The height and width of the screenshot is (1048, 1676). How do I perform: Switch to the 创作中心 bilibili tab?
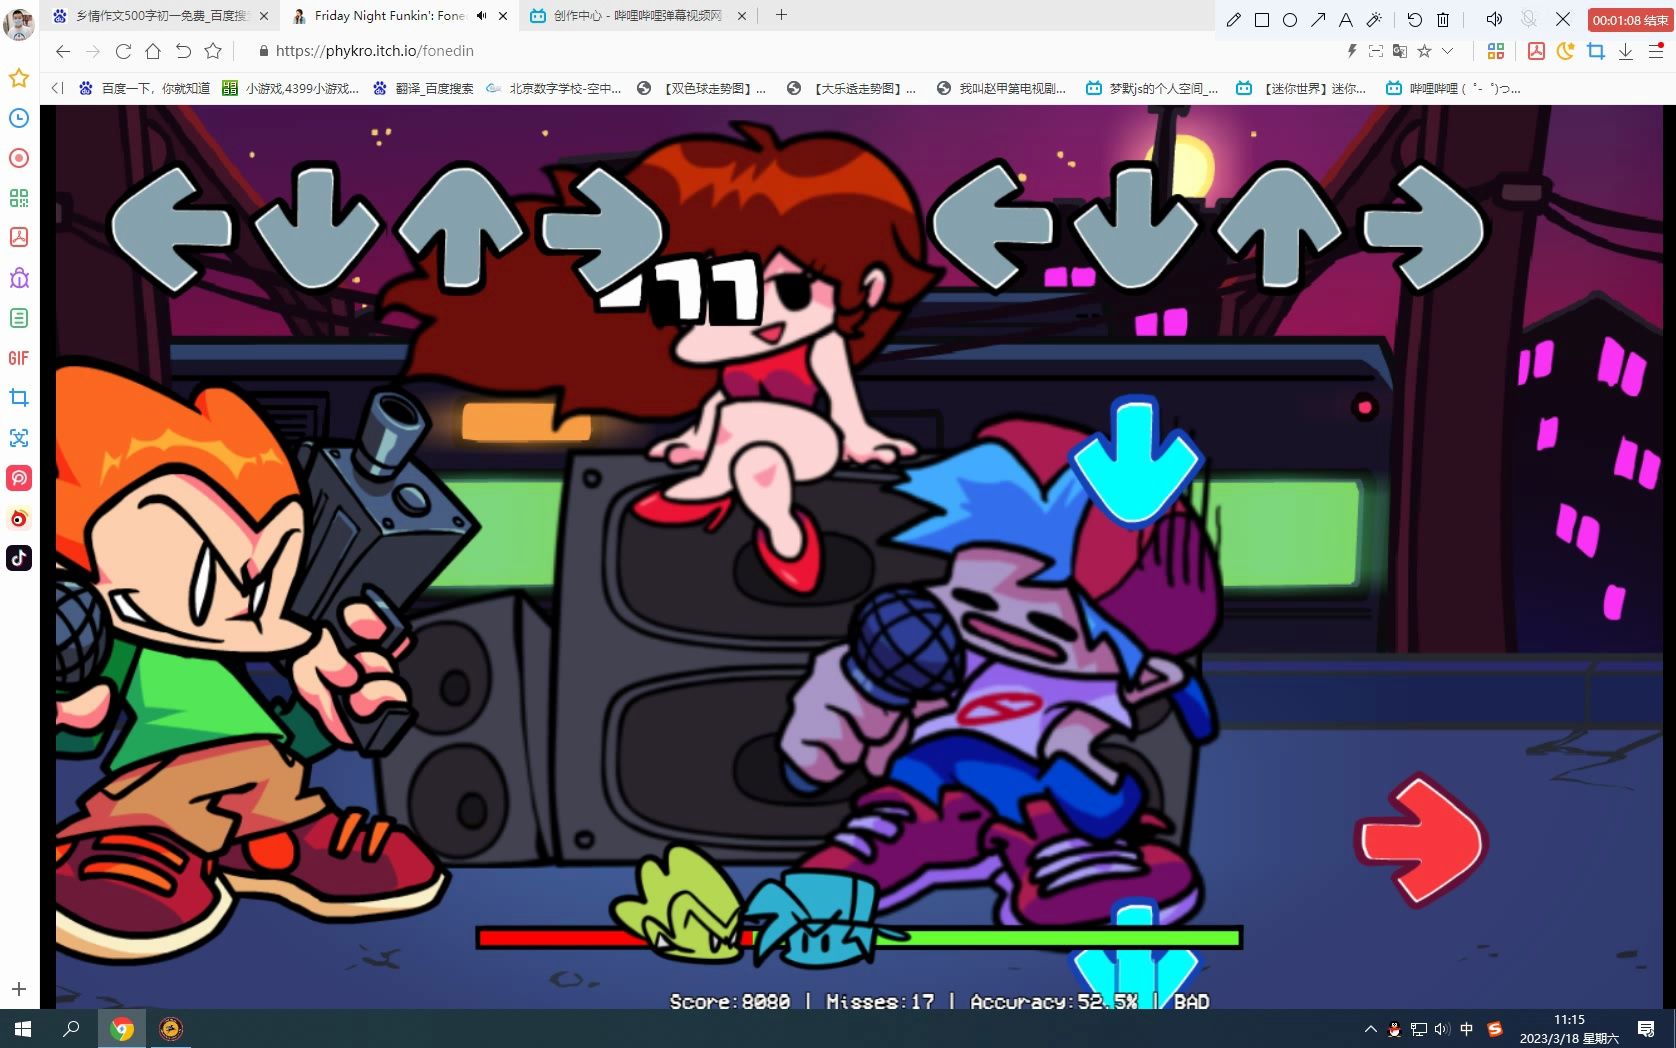point(640,16)
